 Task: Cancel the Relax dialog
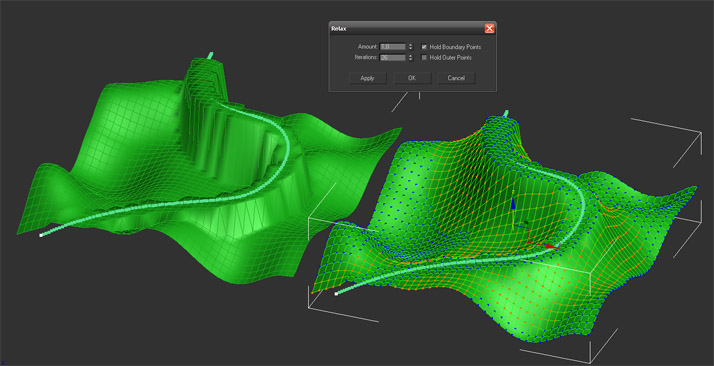point(456,78)
